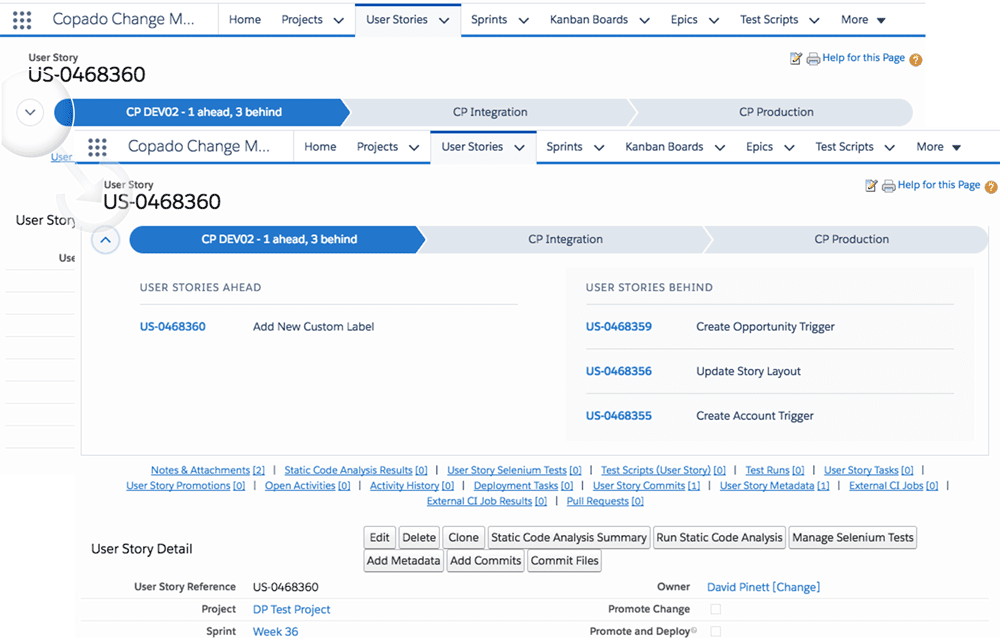The image size is (1000, 638).
Task: Click Static Code Analysis Summary button
Action: click(569, 538)
